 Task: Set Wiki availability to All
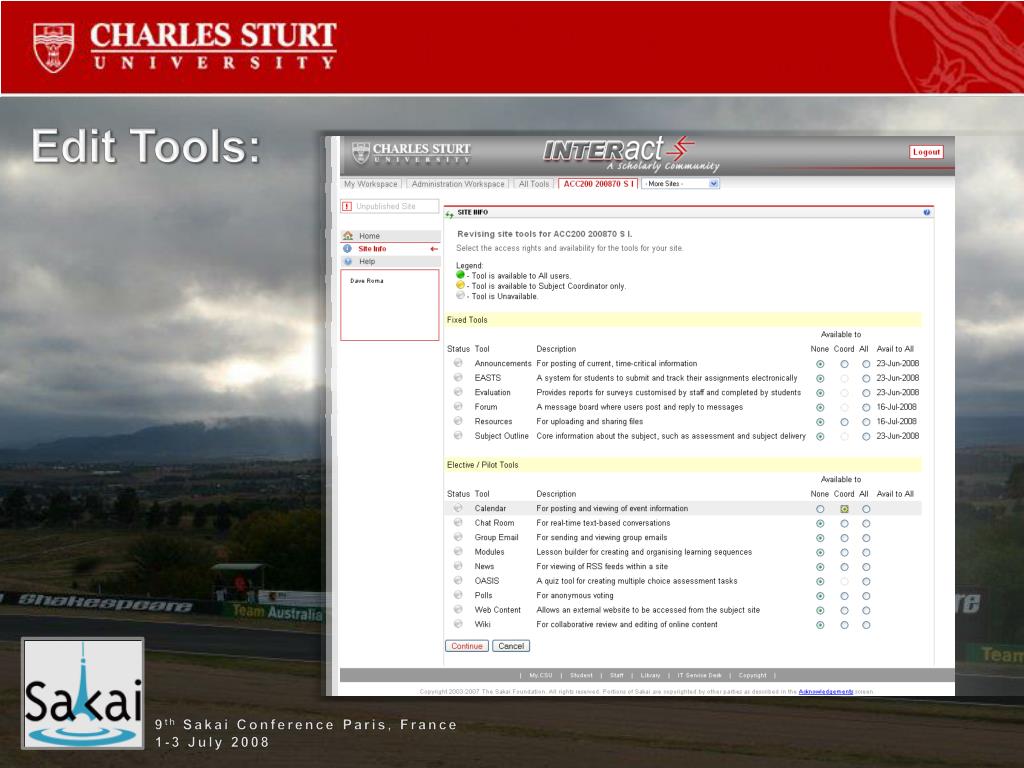pyautogui.click(x=866, y=625)
